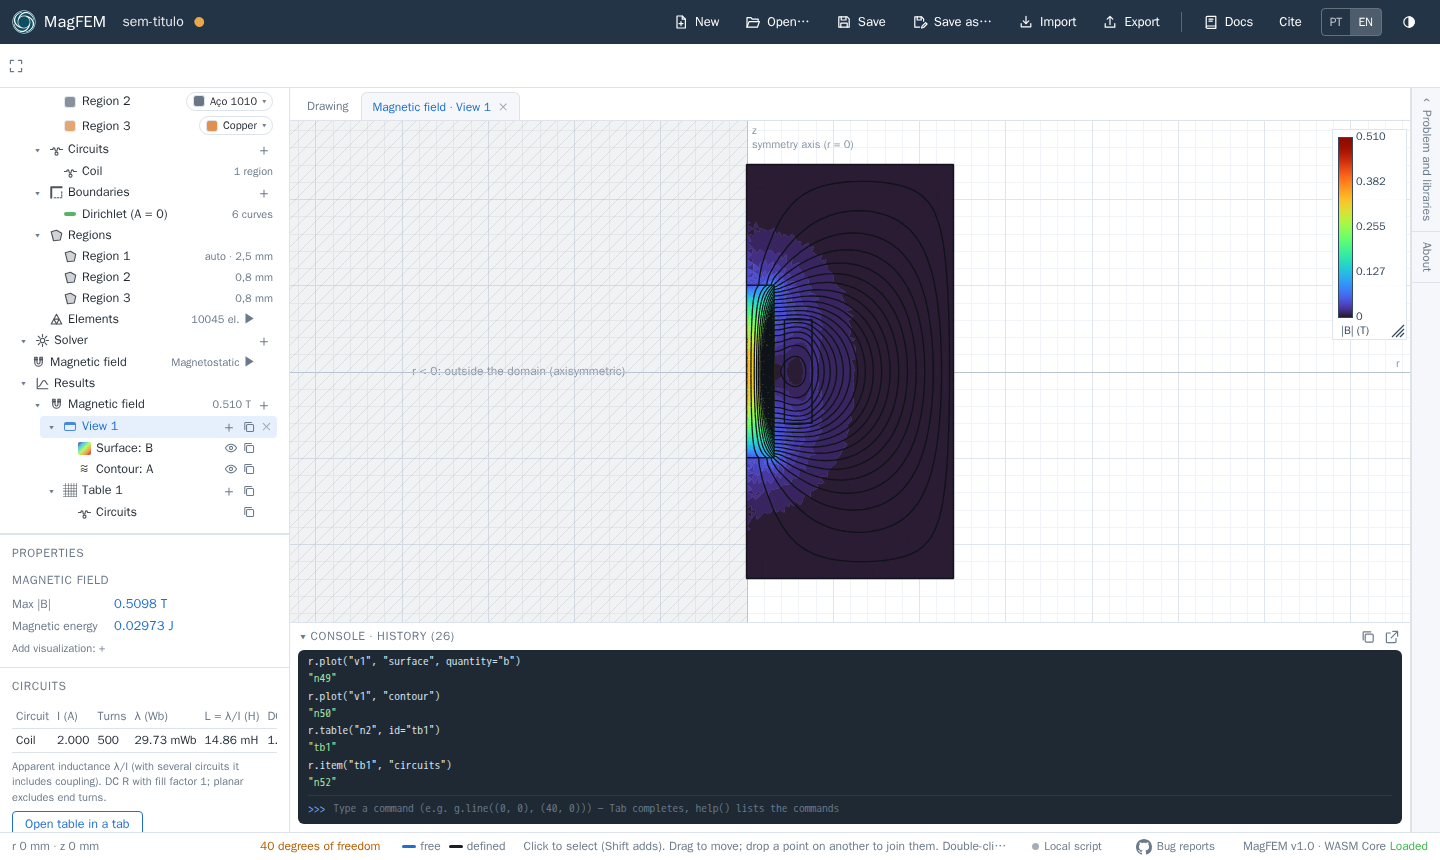This screenshot has width=1440, height=860.
Task: Open the Cite link
Action: point(1290,22)
